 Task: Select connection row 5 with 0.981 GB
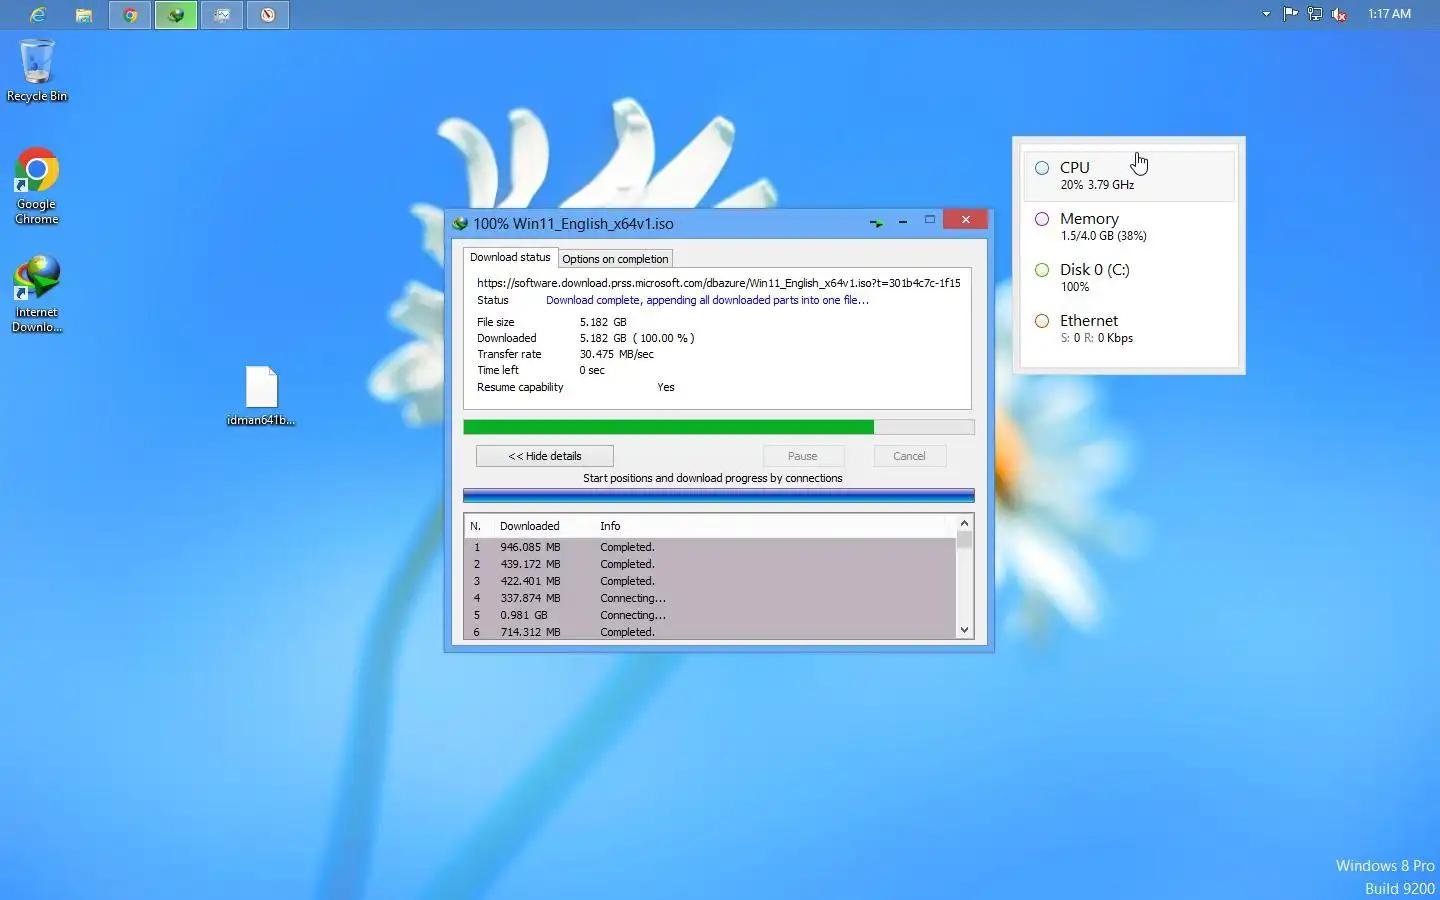710,615
